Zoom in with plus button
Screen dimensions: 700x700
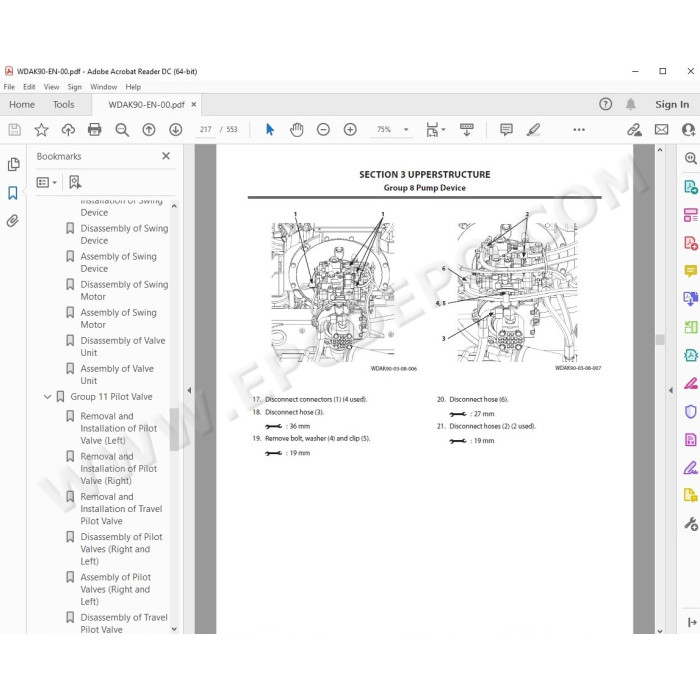[x=350, y=130]
